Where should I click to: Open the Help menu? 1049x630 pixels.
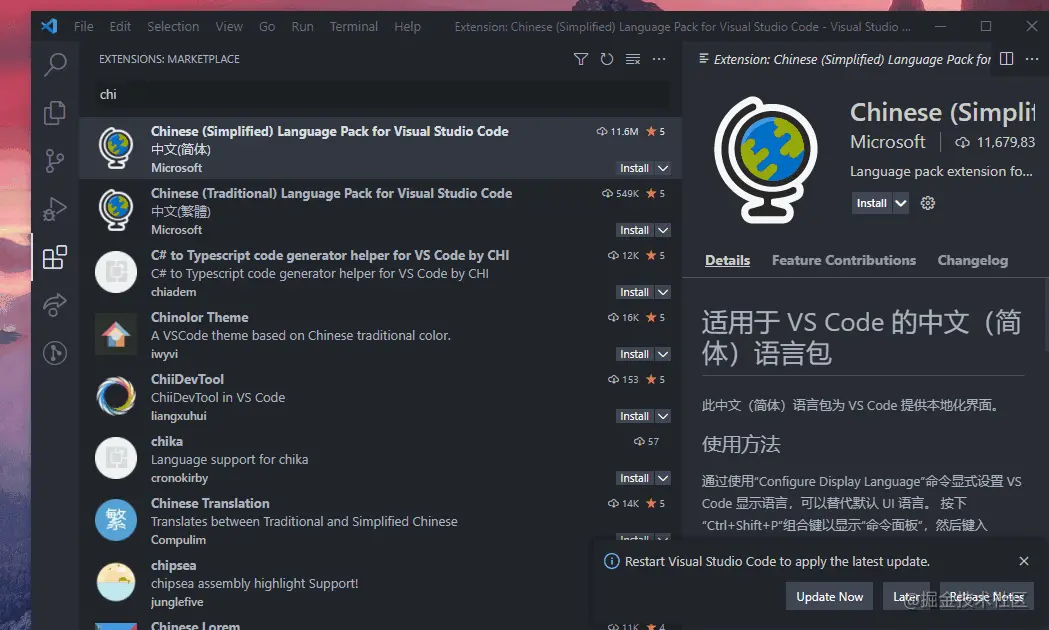(x=407, y=26)
